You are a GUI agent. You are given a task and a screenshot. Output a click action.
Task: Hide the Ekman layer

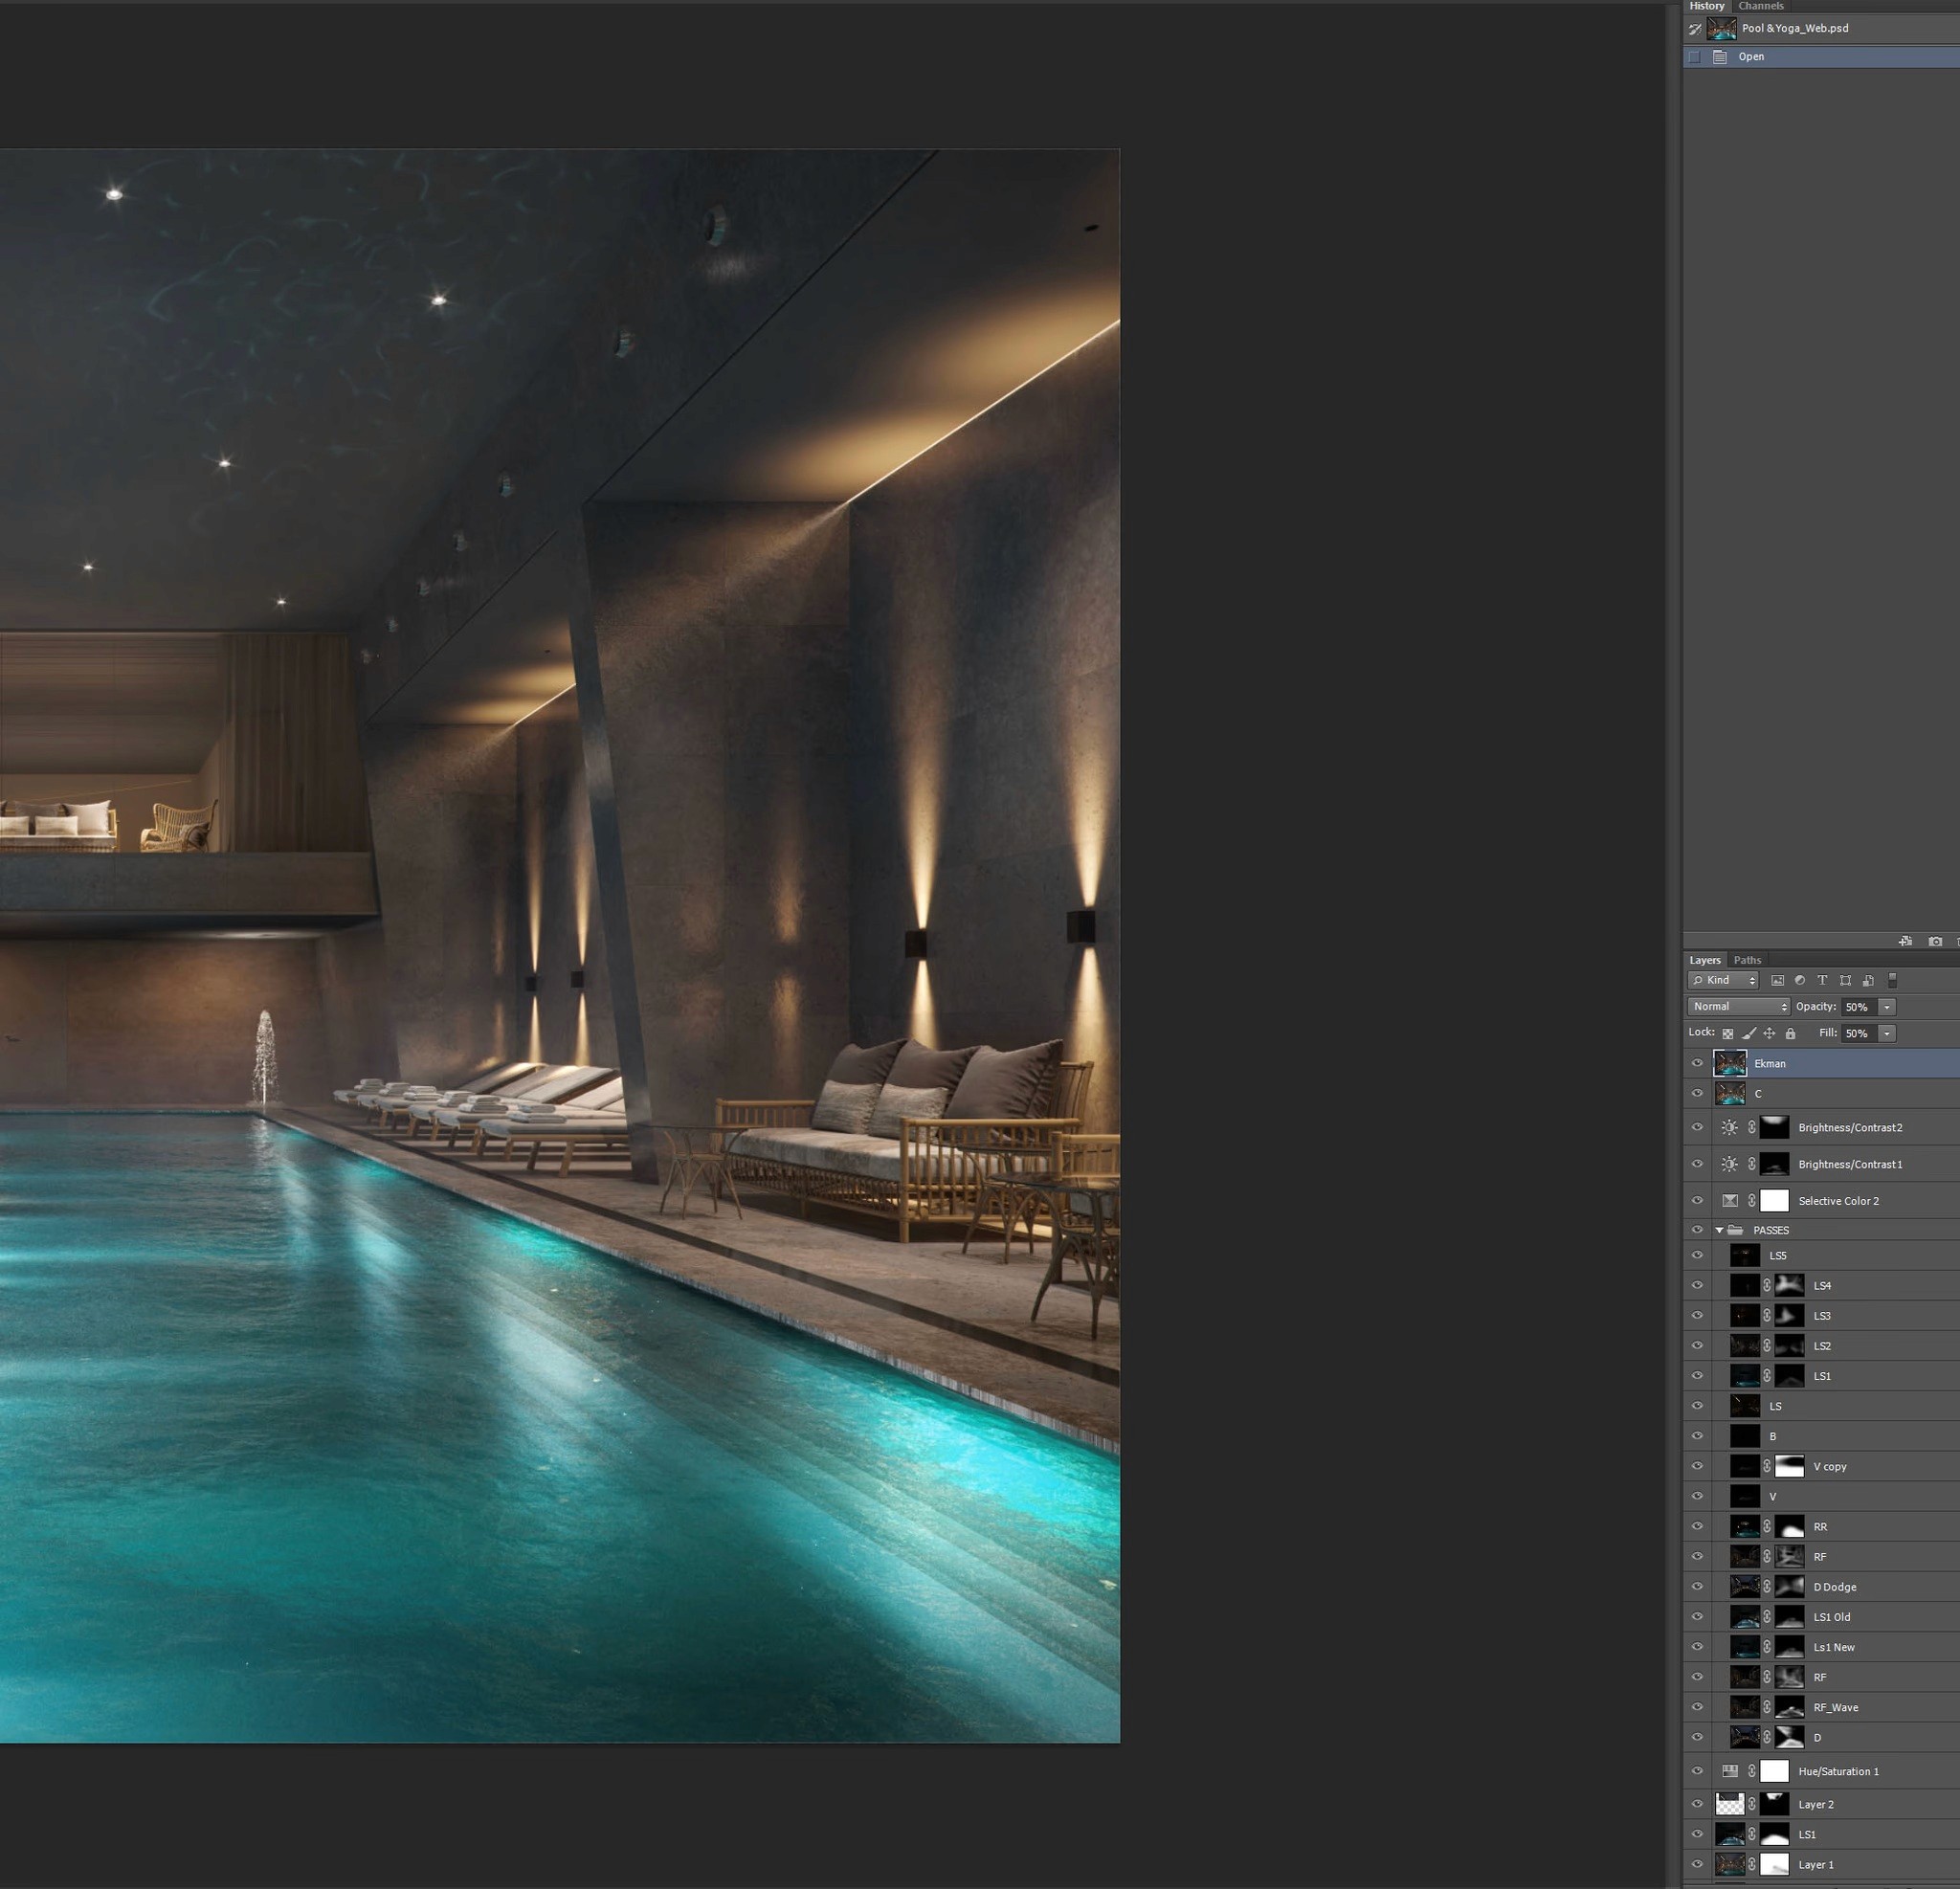pos(1697,1063)
